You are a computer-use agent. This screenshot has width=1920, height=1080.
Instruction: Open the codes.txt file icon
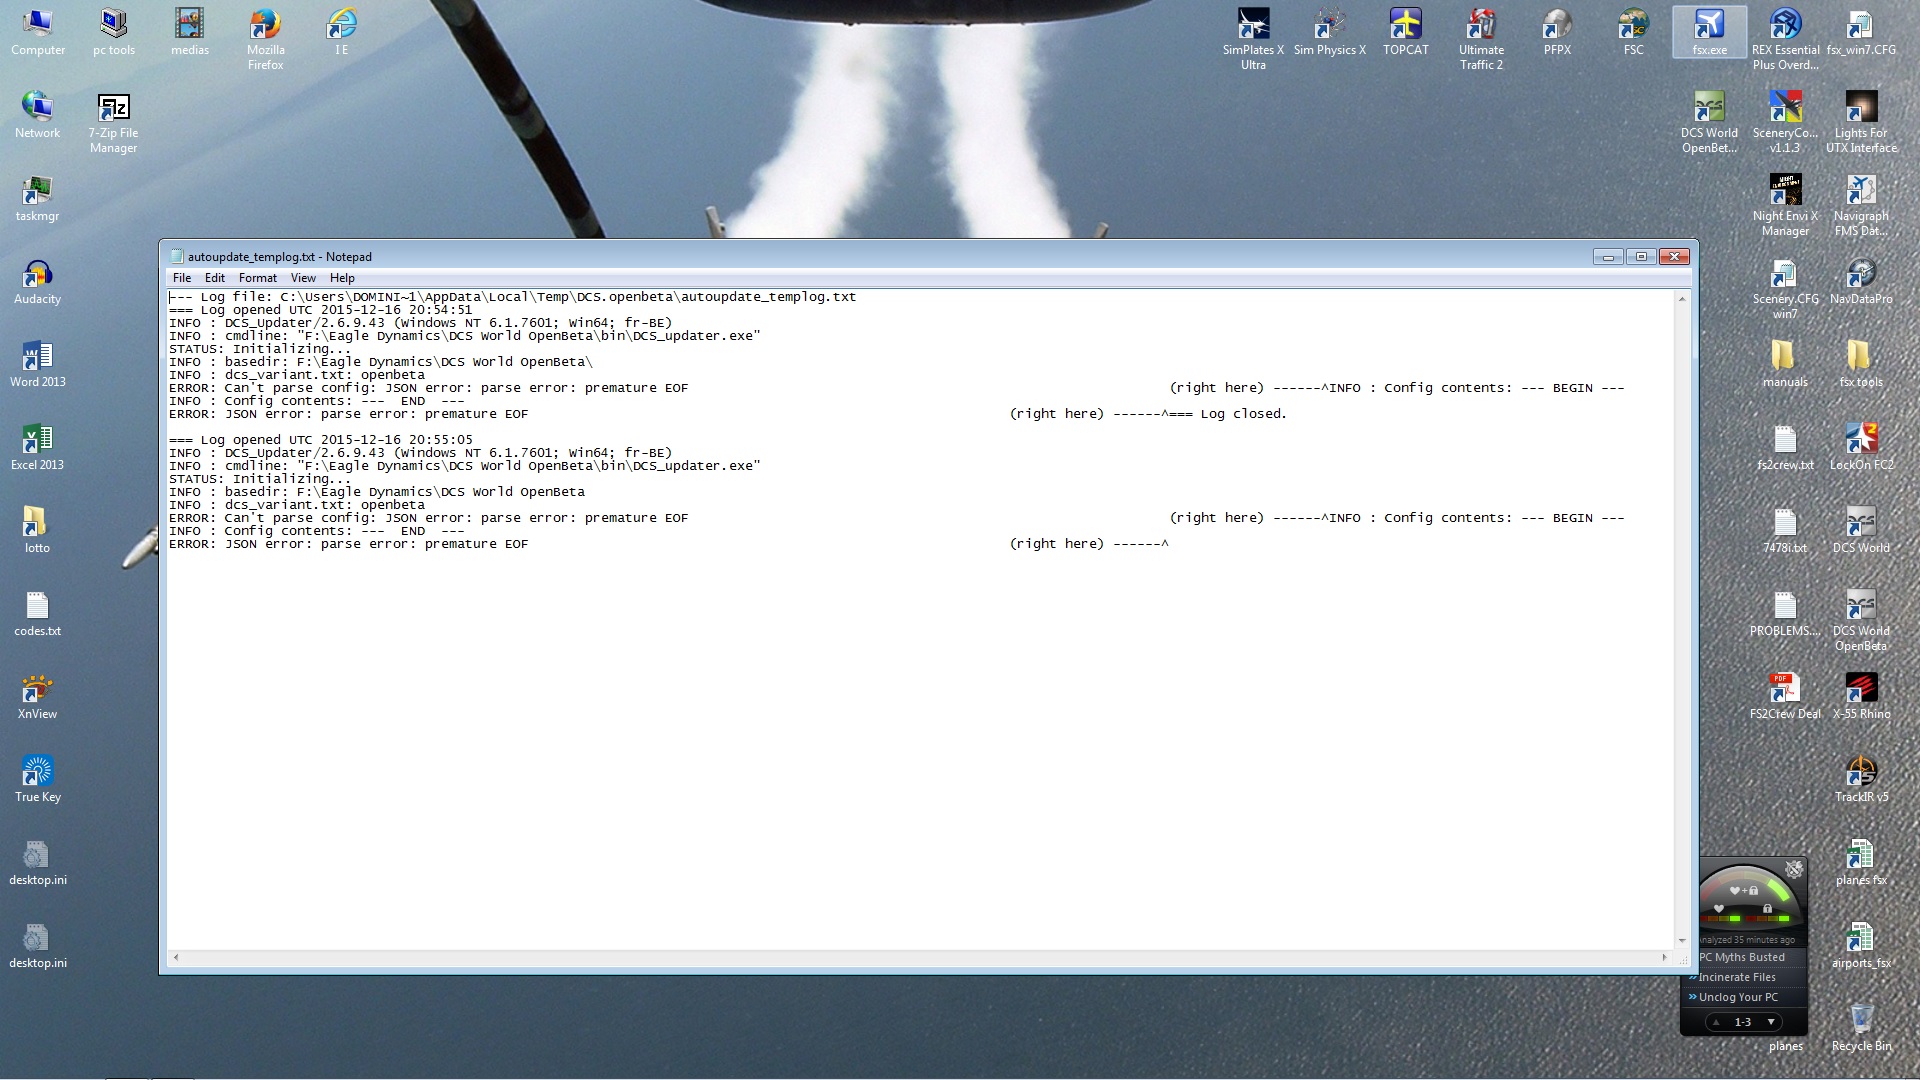pyautogui.click(x=37, y=613)
